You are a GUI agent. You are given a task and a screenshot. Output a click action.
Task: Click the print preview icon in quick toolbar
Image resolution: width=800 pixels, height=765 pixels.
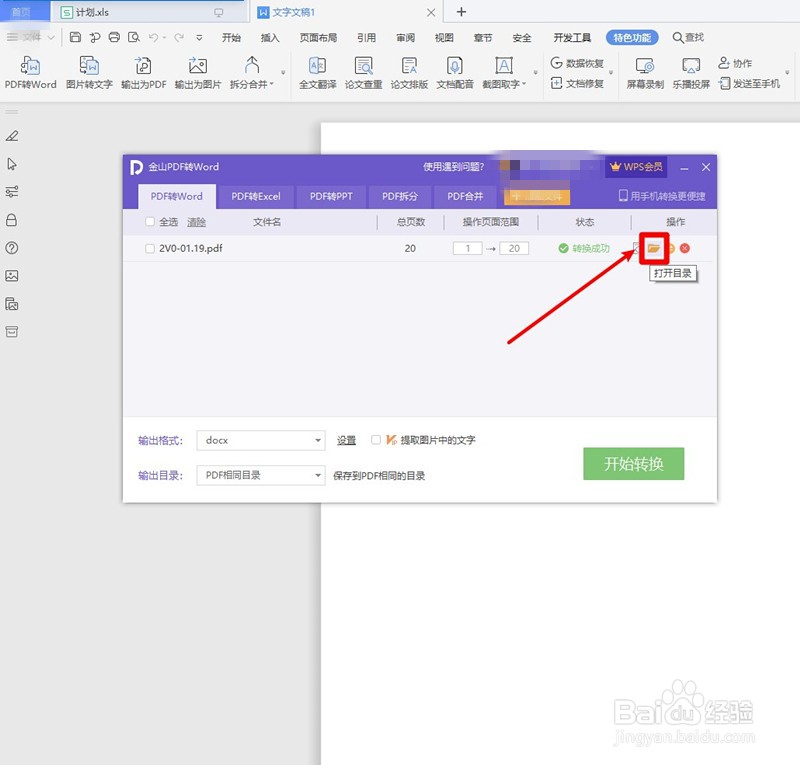coord(134,37)
